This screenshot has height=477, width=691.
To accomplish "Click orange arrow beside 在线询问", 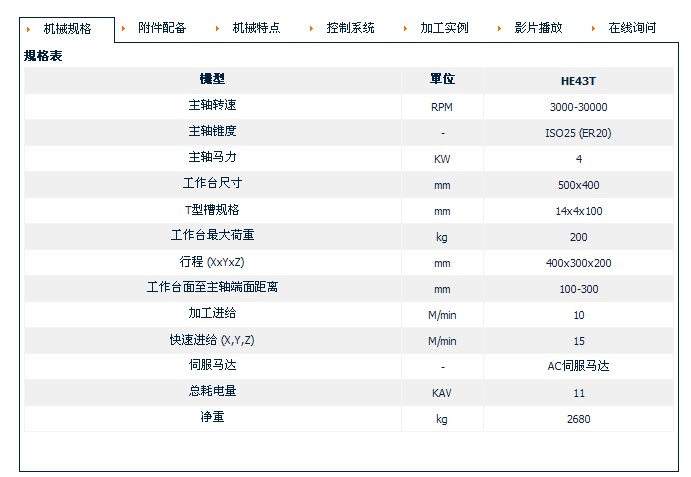I will 593,28.
